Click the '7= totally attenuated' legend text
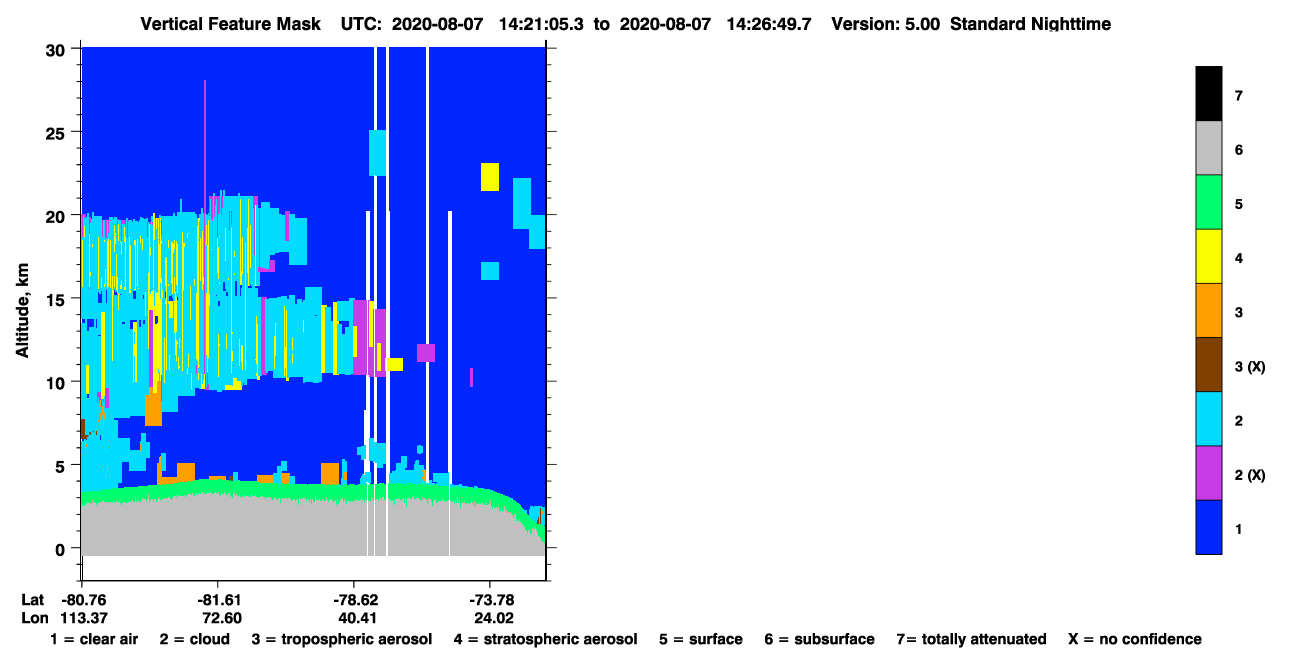This screenshot has width=1300, height=667. [x=971, y=639]
